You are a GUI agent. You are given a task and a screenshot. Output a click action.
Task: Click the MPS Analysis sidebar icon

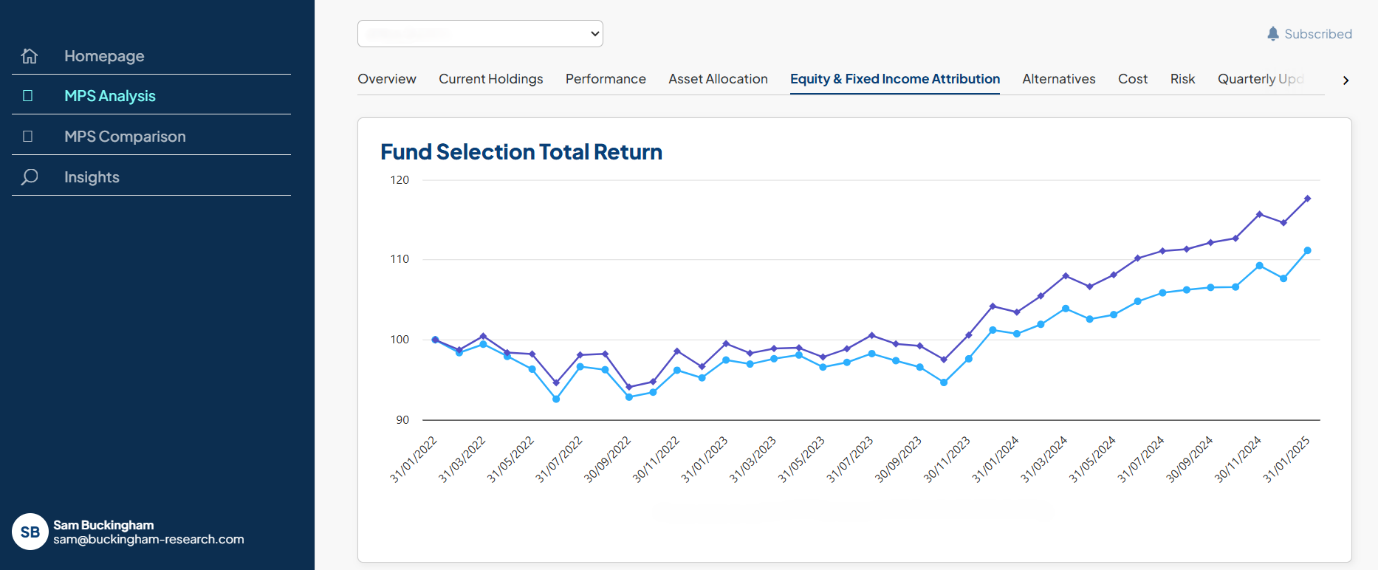point(28,96)
